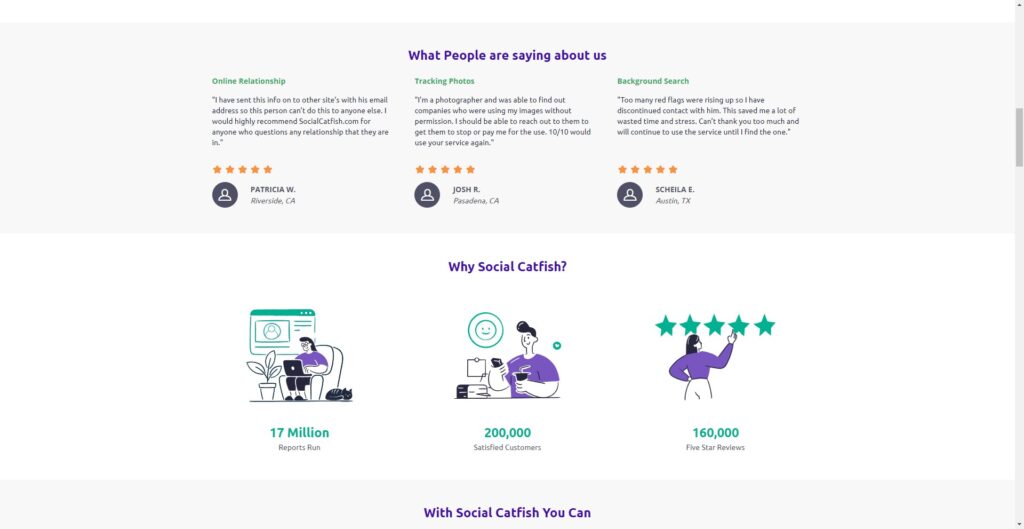Click Josh R.'s profile avatar icon
This screenshot has width=1024, height=529.
pos(427,194)
